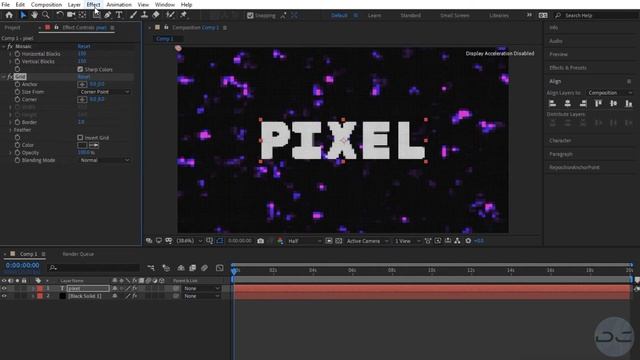Open pixel layer parent None dropdown
640x360 pixels.
coord(202,288)
